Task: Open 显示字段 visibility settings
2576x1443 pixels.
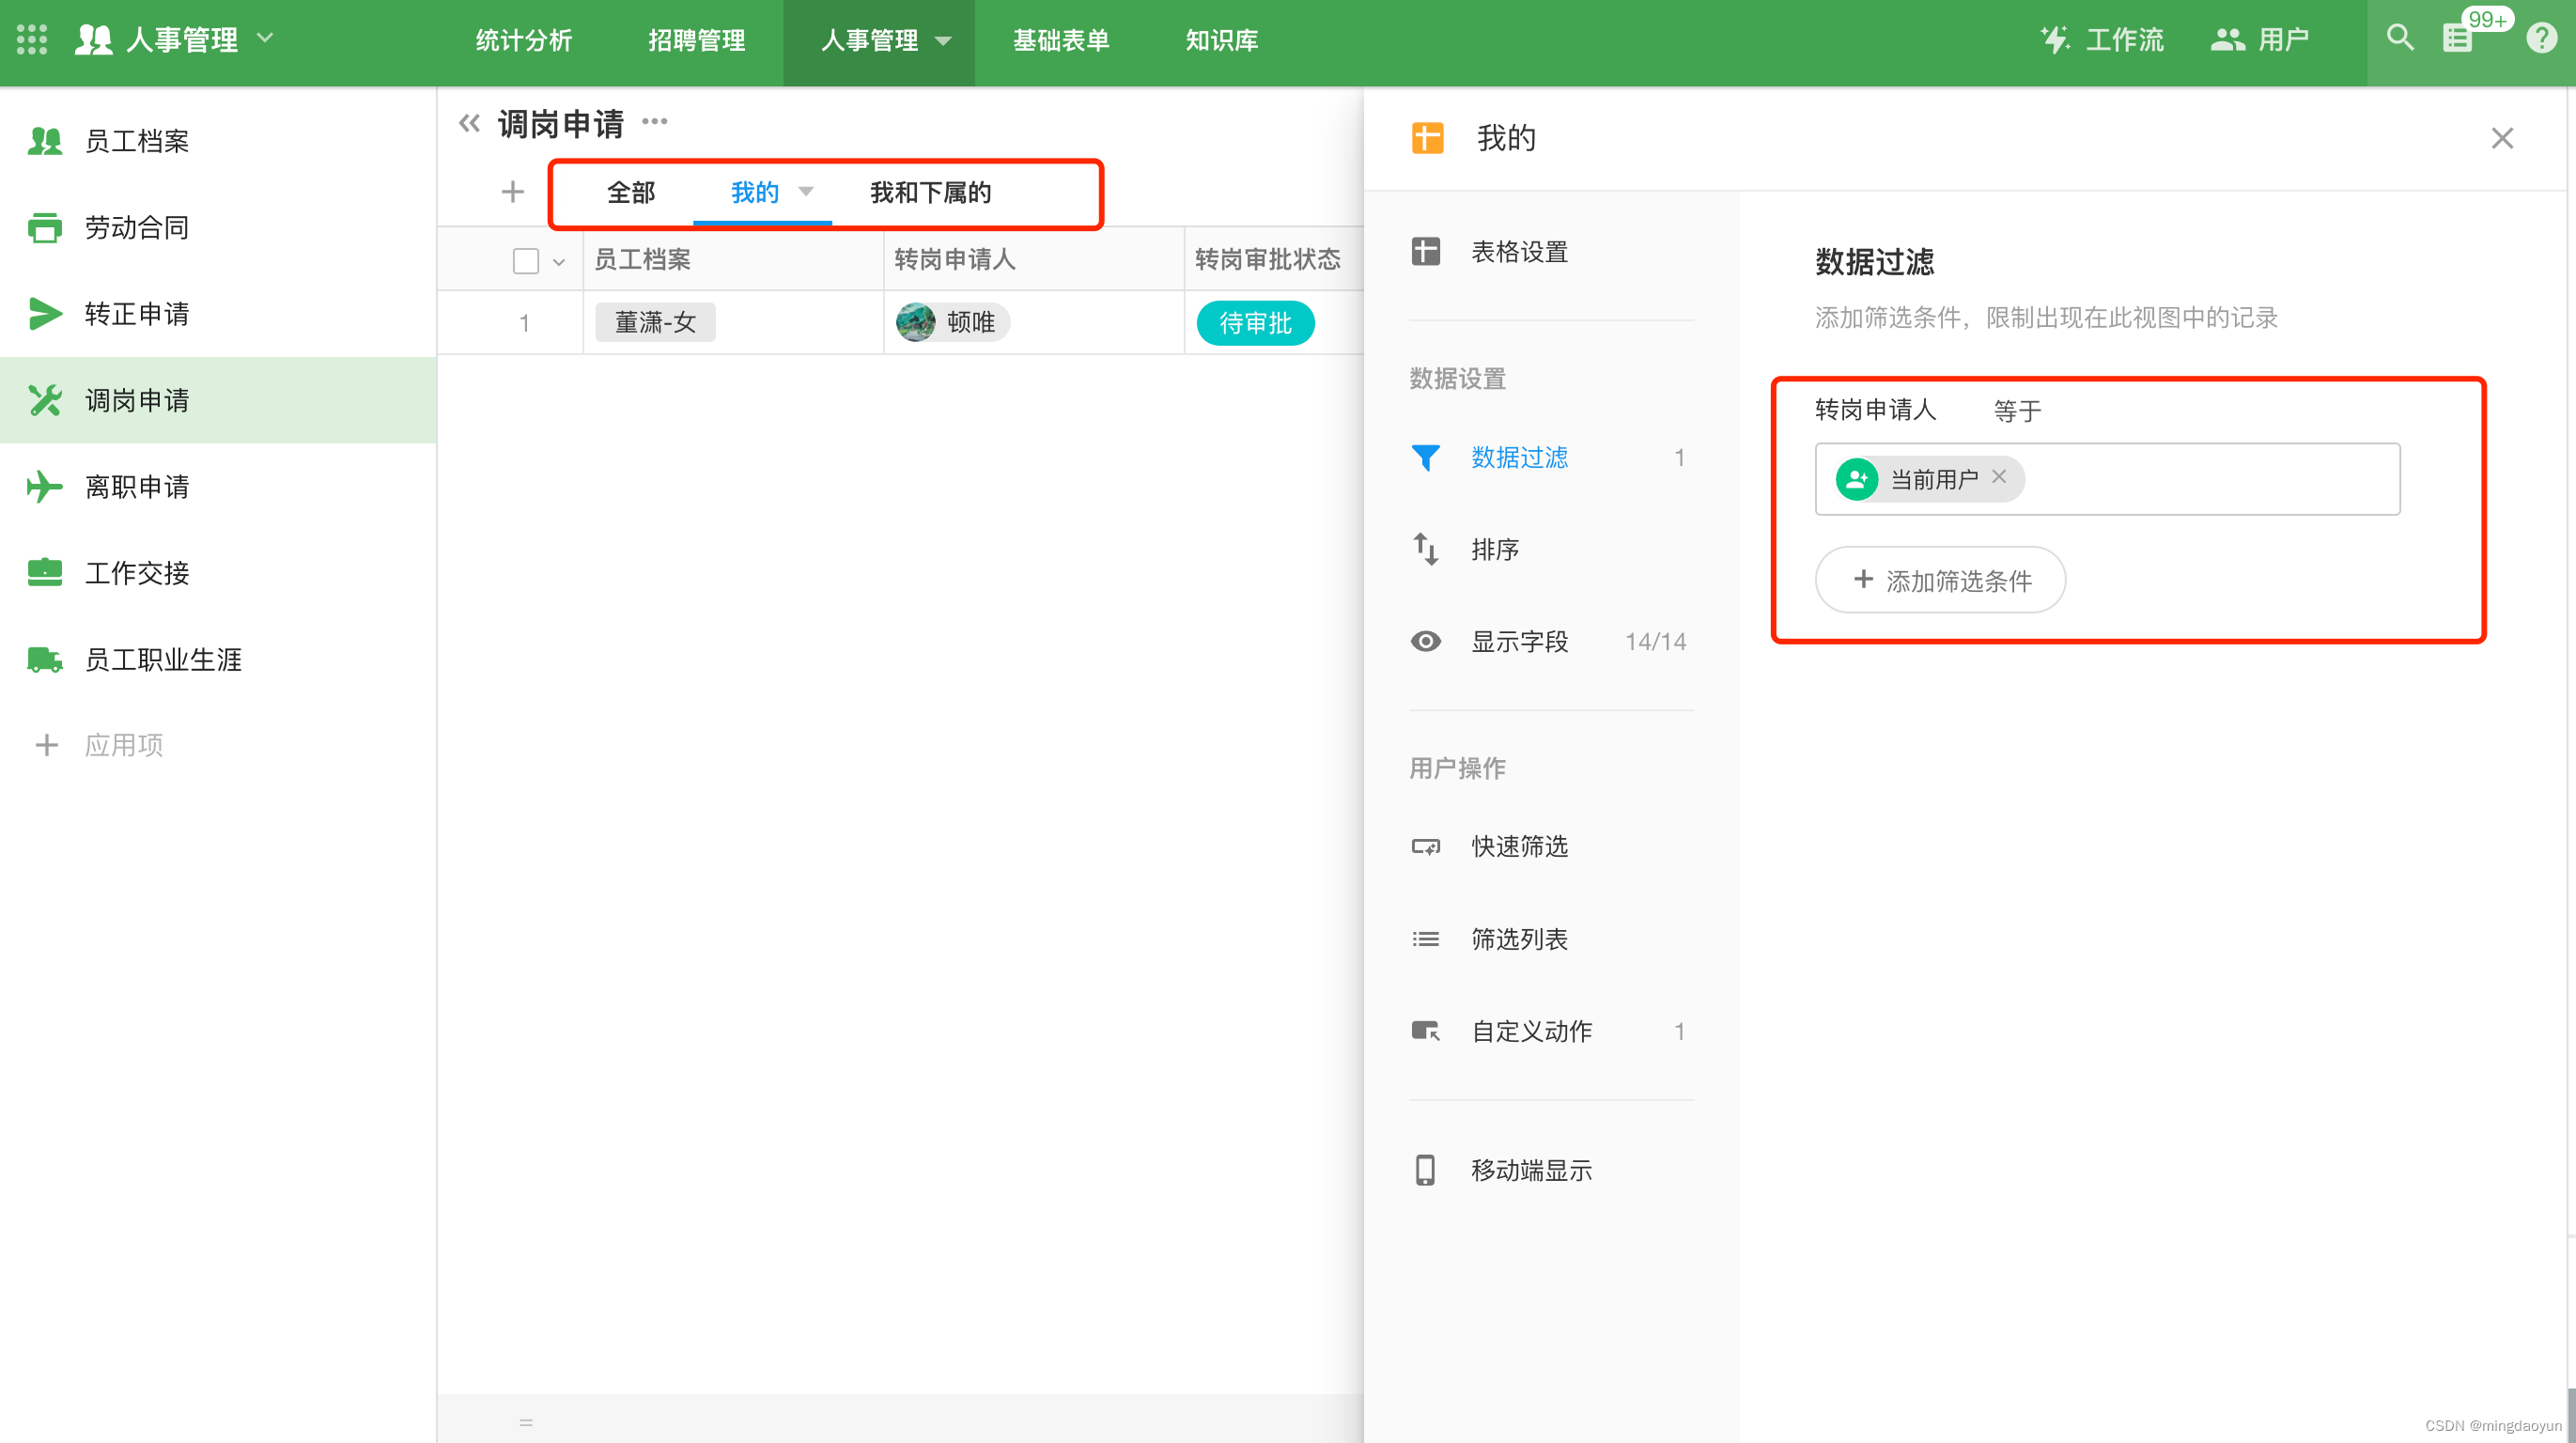Action: pyautogui.click(x=1519, y=641)
